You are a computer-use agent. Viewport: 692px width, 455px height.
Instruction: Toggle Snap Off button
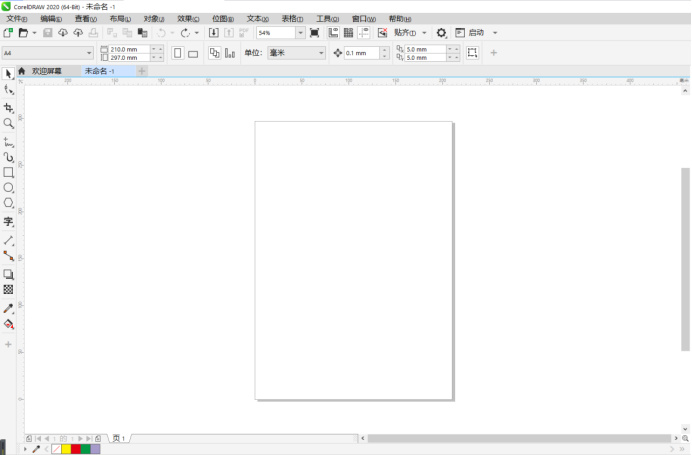point(382,33)
